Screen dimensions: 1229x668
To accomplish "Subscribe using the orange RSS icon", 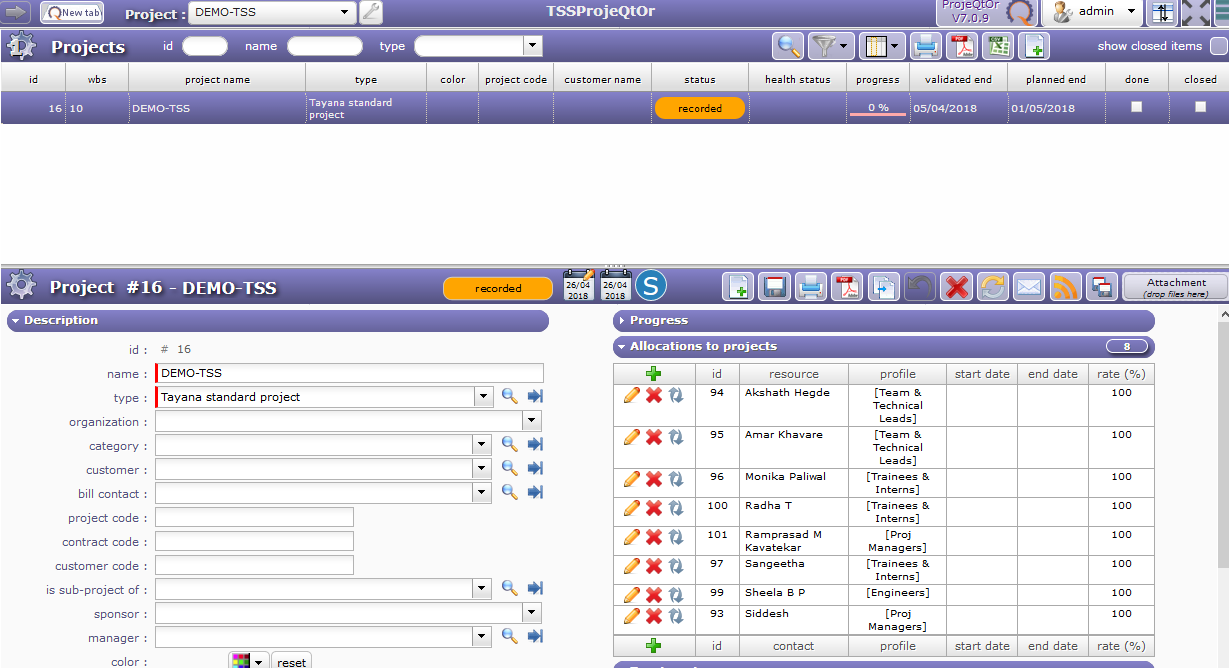I will pos(1065,288).
